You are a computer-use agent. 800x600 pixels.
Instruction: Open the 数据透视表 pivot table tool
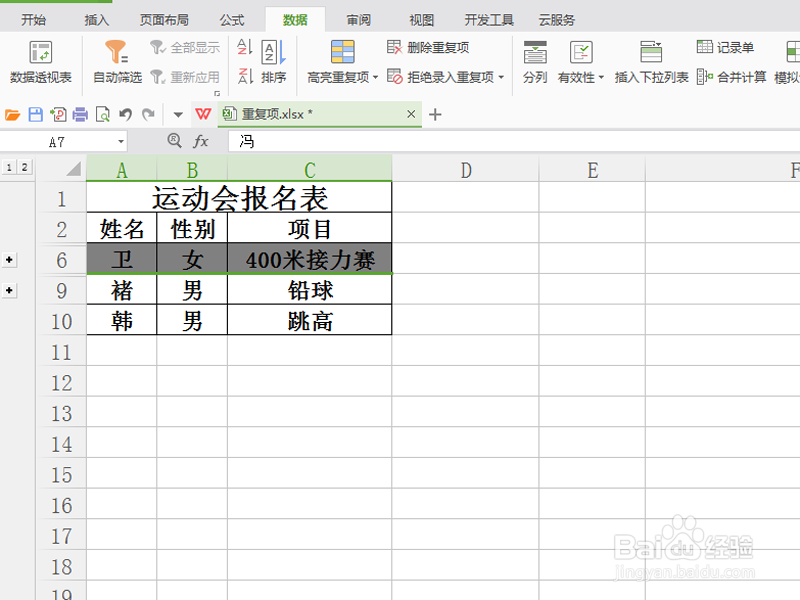(x=41, y=62)
